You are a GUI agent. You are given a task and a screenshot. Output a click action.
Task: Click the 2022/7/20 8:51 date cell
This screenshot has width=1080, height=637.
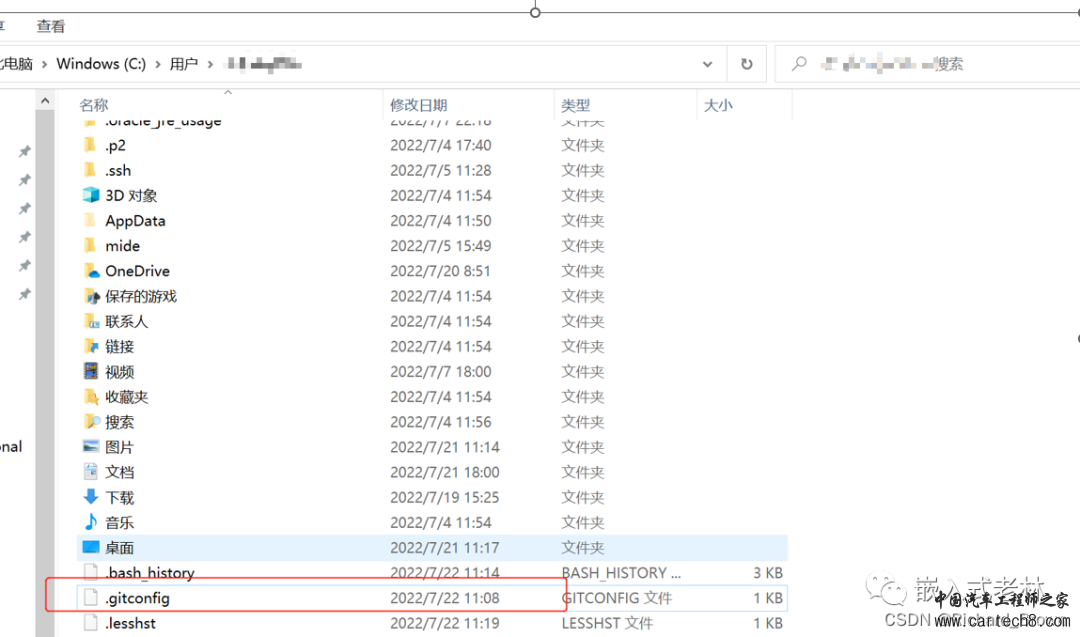tap(440, 271)
